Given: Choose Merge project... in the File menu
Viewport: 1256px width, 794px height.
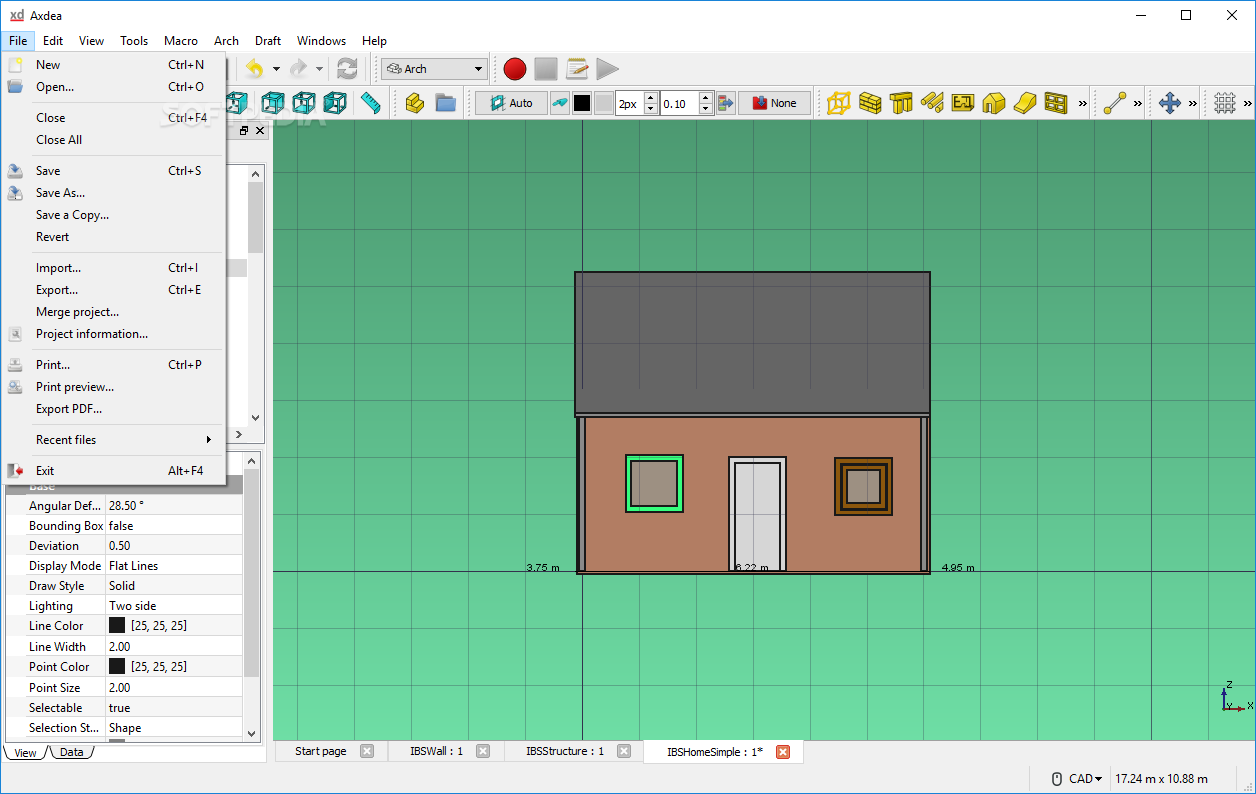Looking at the screenshot, I should tap(115, 312).
